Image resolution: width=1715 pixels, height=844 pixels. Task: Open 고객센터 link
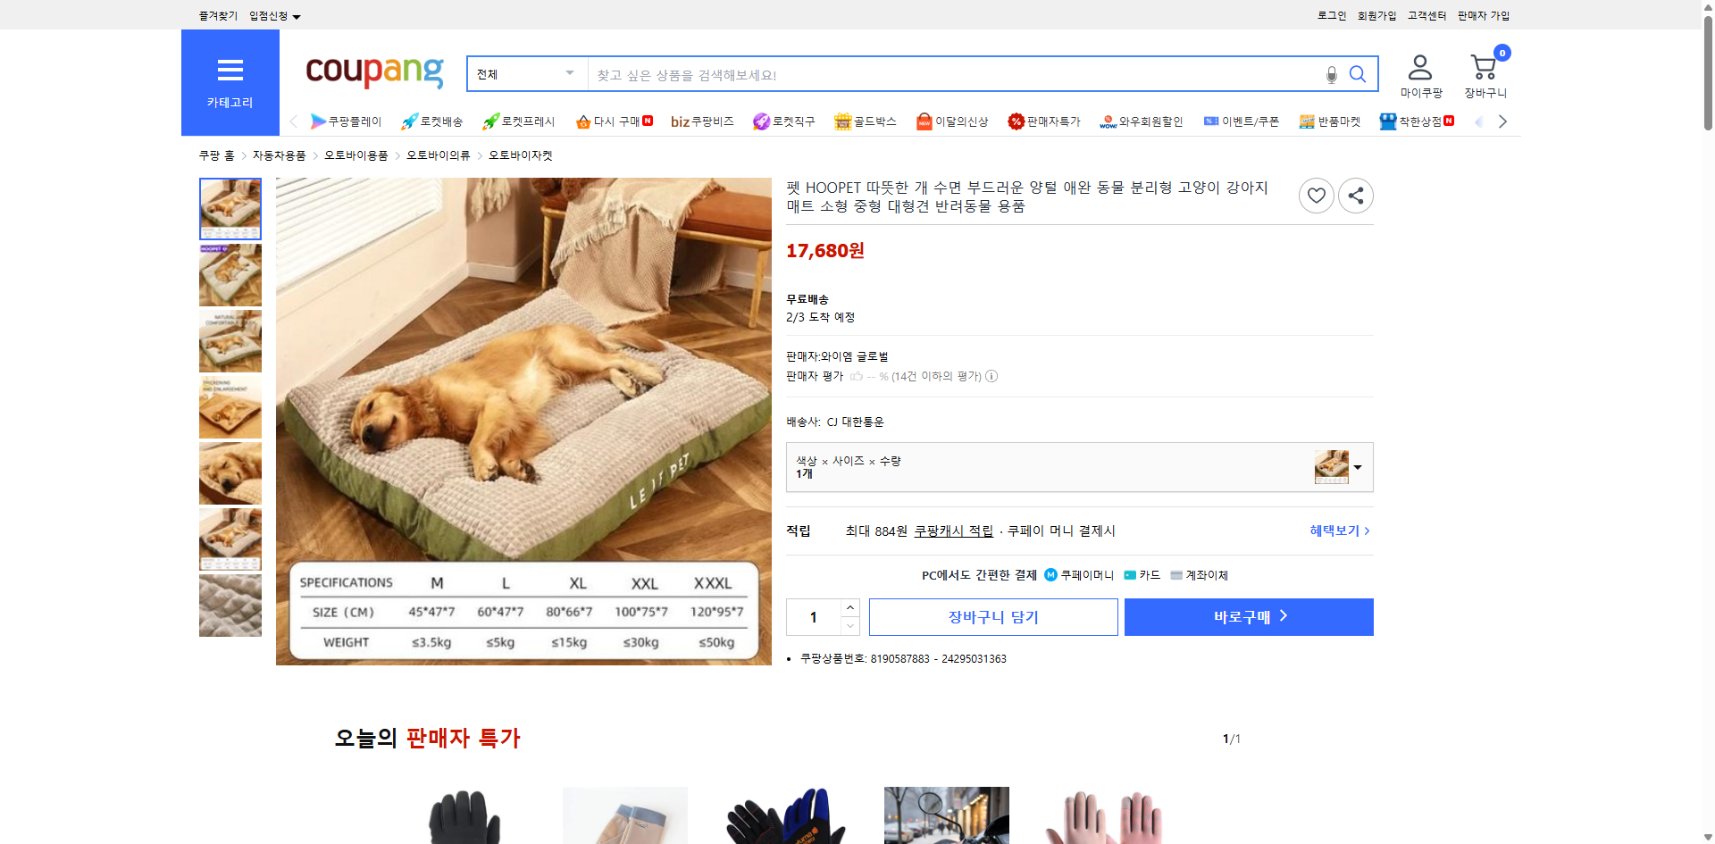tap(1427, 16)
